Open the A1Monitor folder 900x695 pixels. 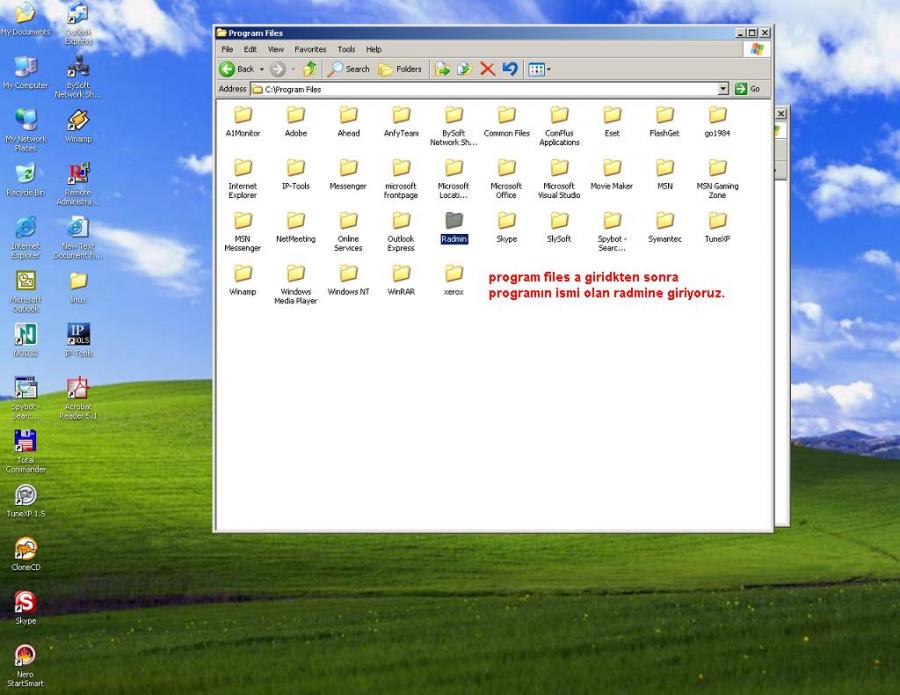(243, 122)
